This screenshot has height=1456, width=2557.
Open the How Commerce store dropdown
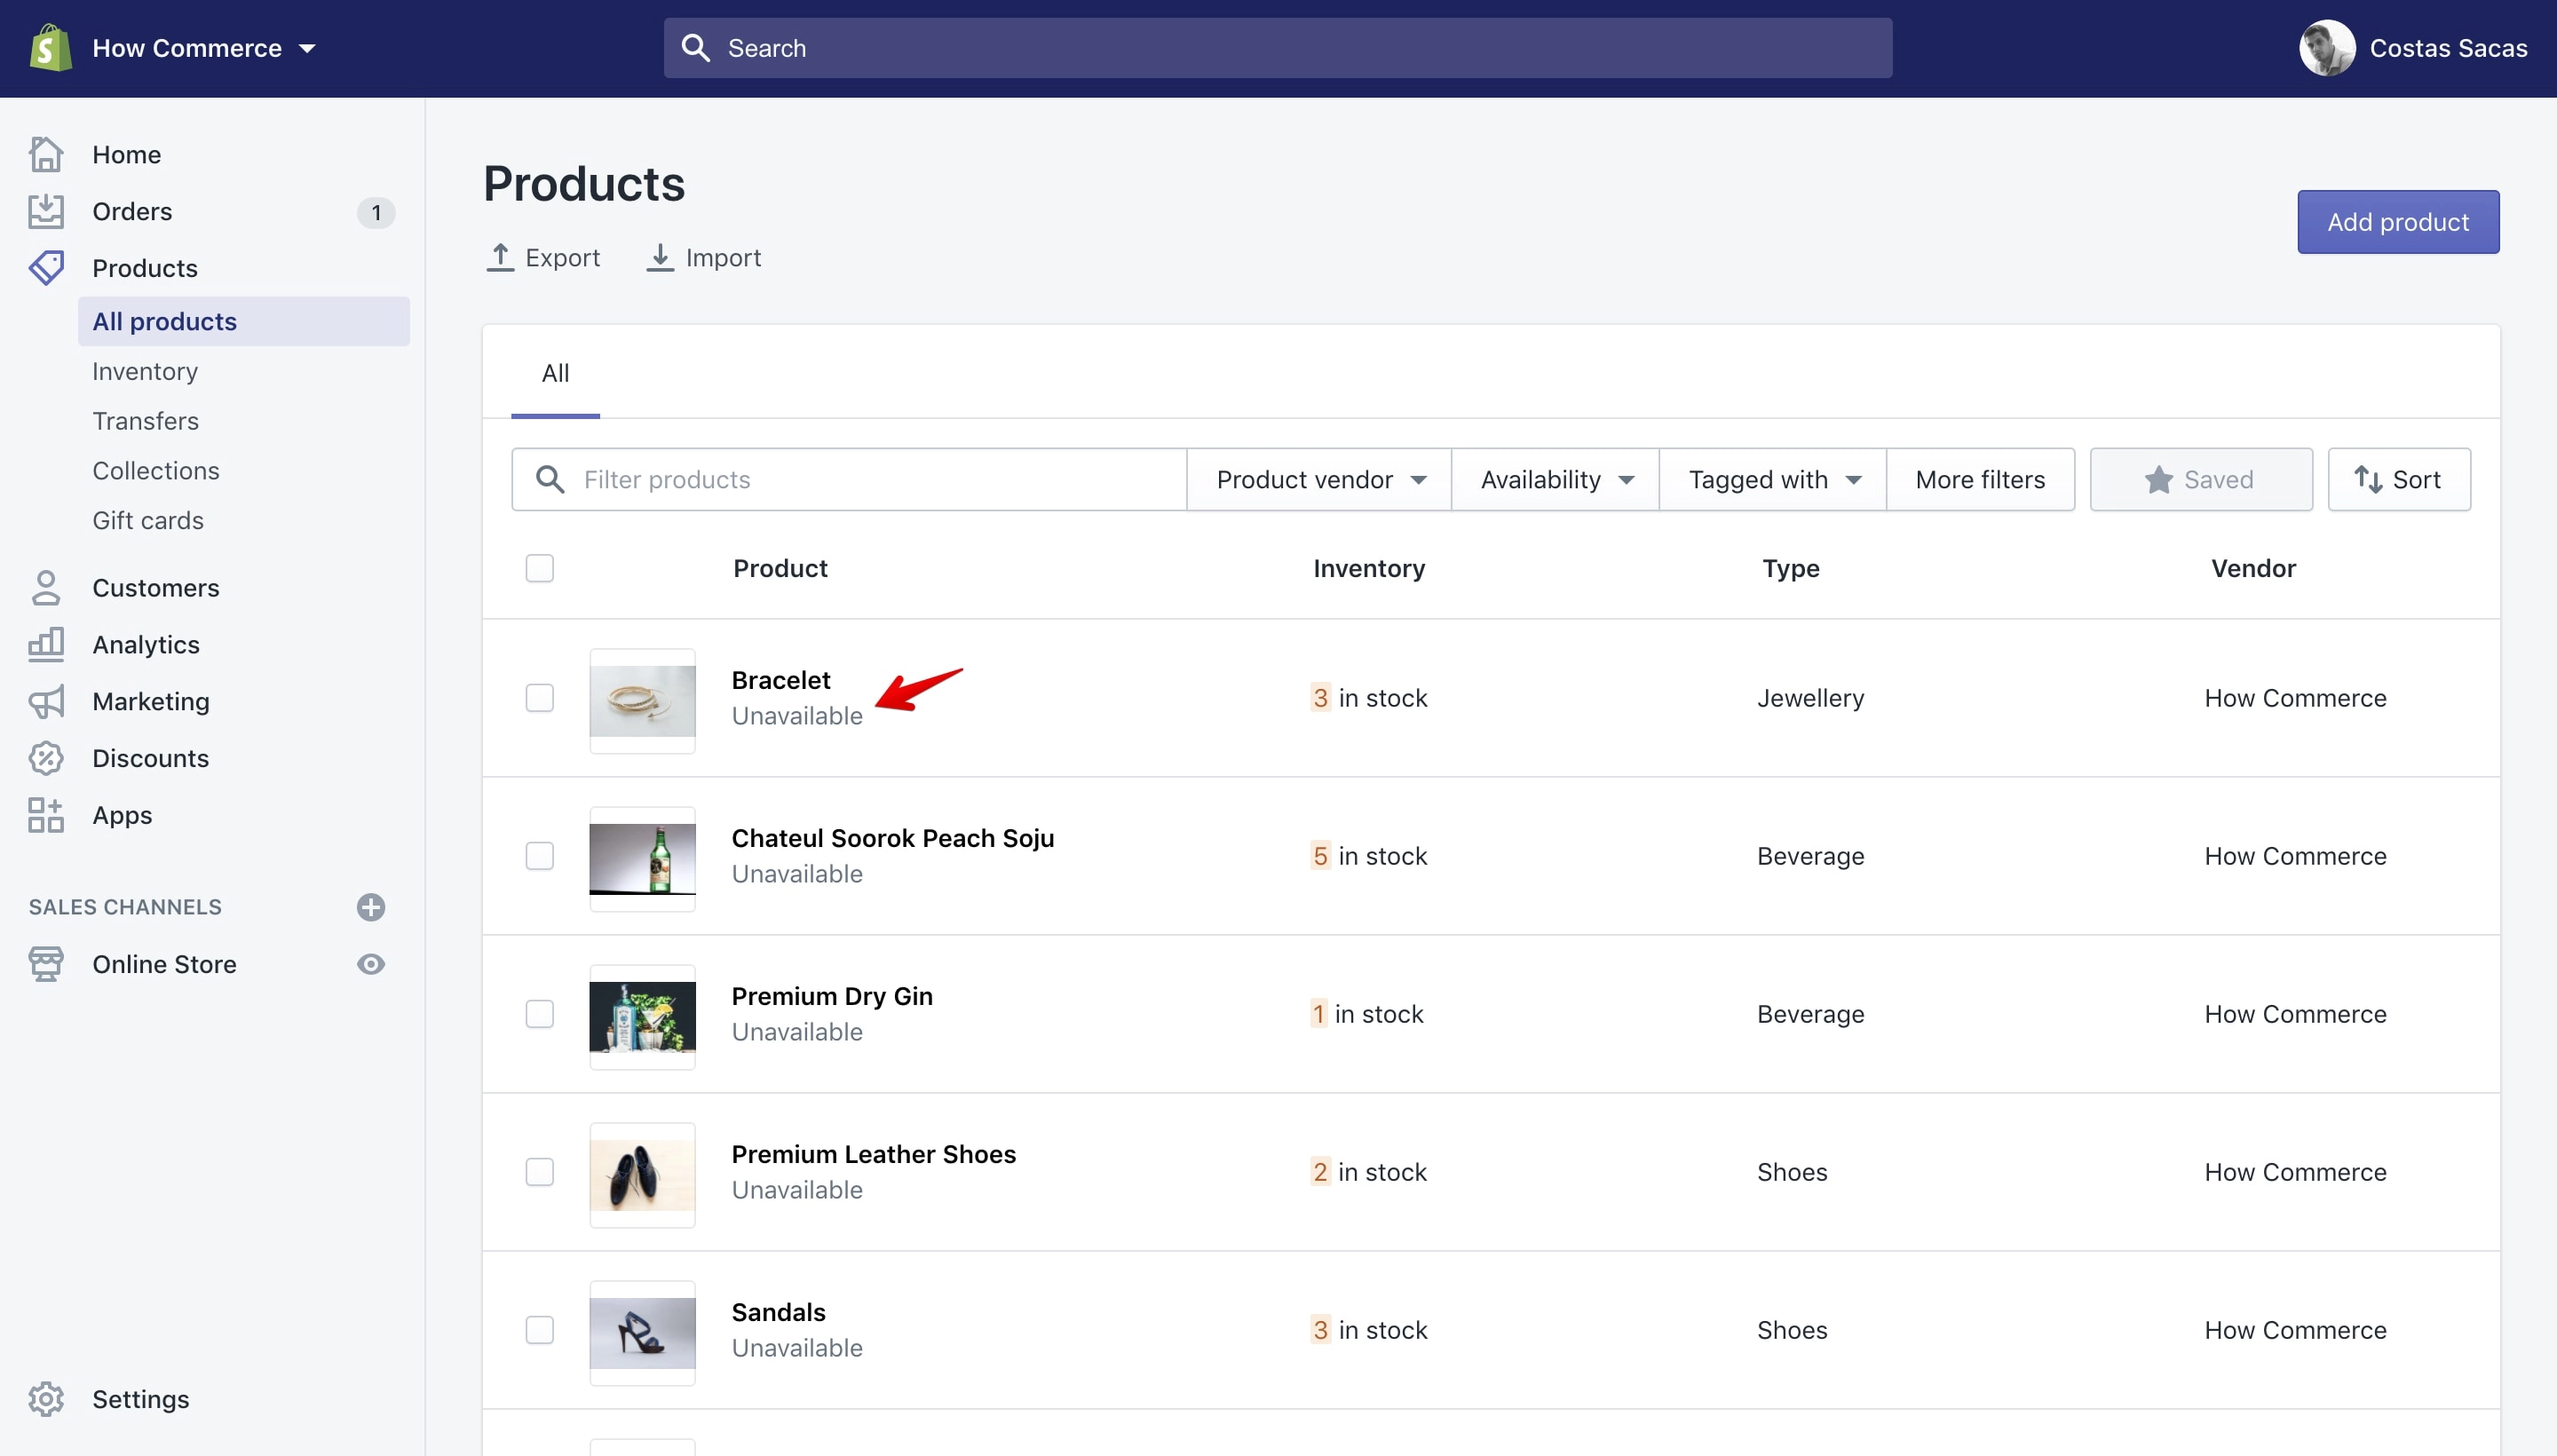pyautogui.click(x=203, y=48)
